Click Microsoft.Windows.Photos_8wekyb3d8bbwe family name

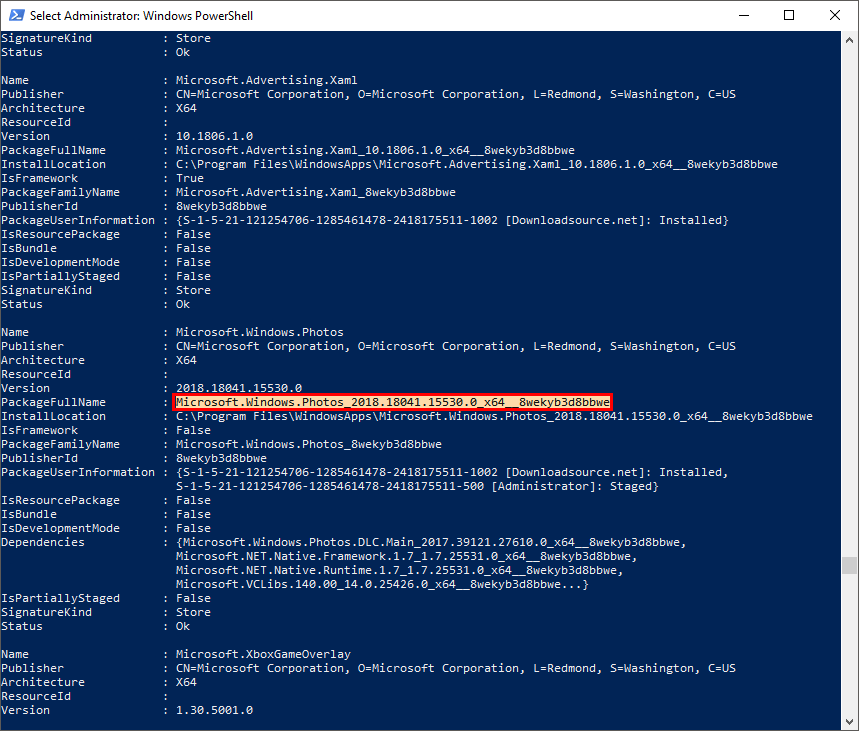[308, 444]
